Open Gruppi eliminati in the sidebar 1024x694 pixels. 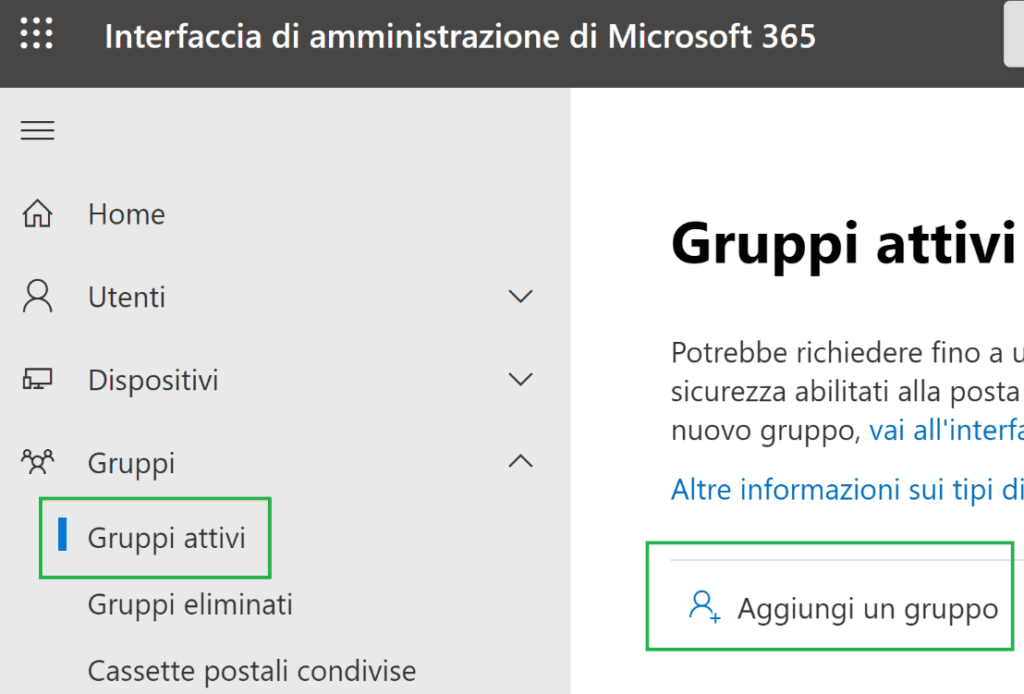coord(190,605)
